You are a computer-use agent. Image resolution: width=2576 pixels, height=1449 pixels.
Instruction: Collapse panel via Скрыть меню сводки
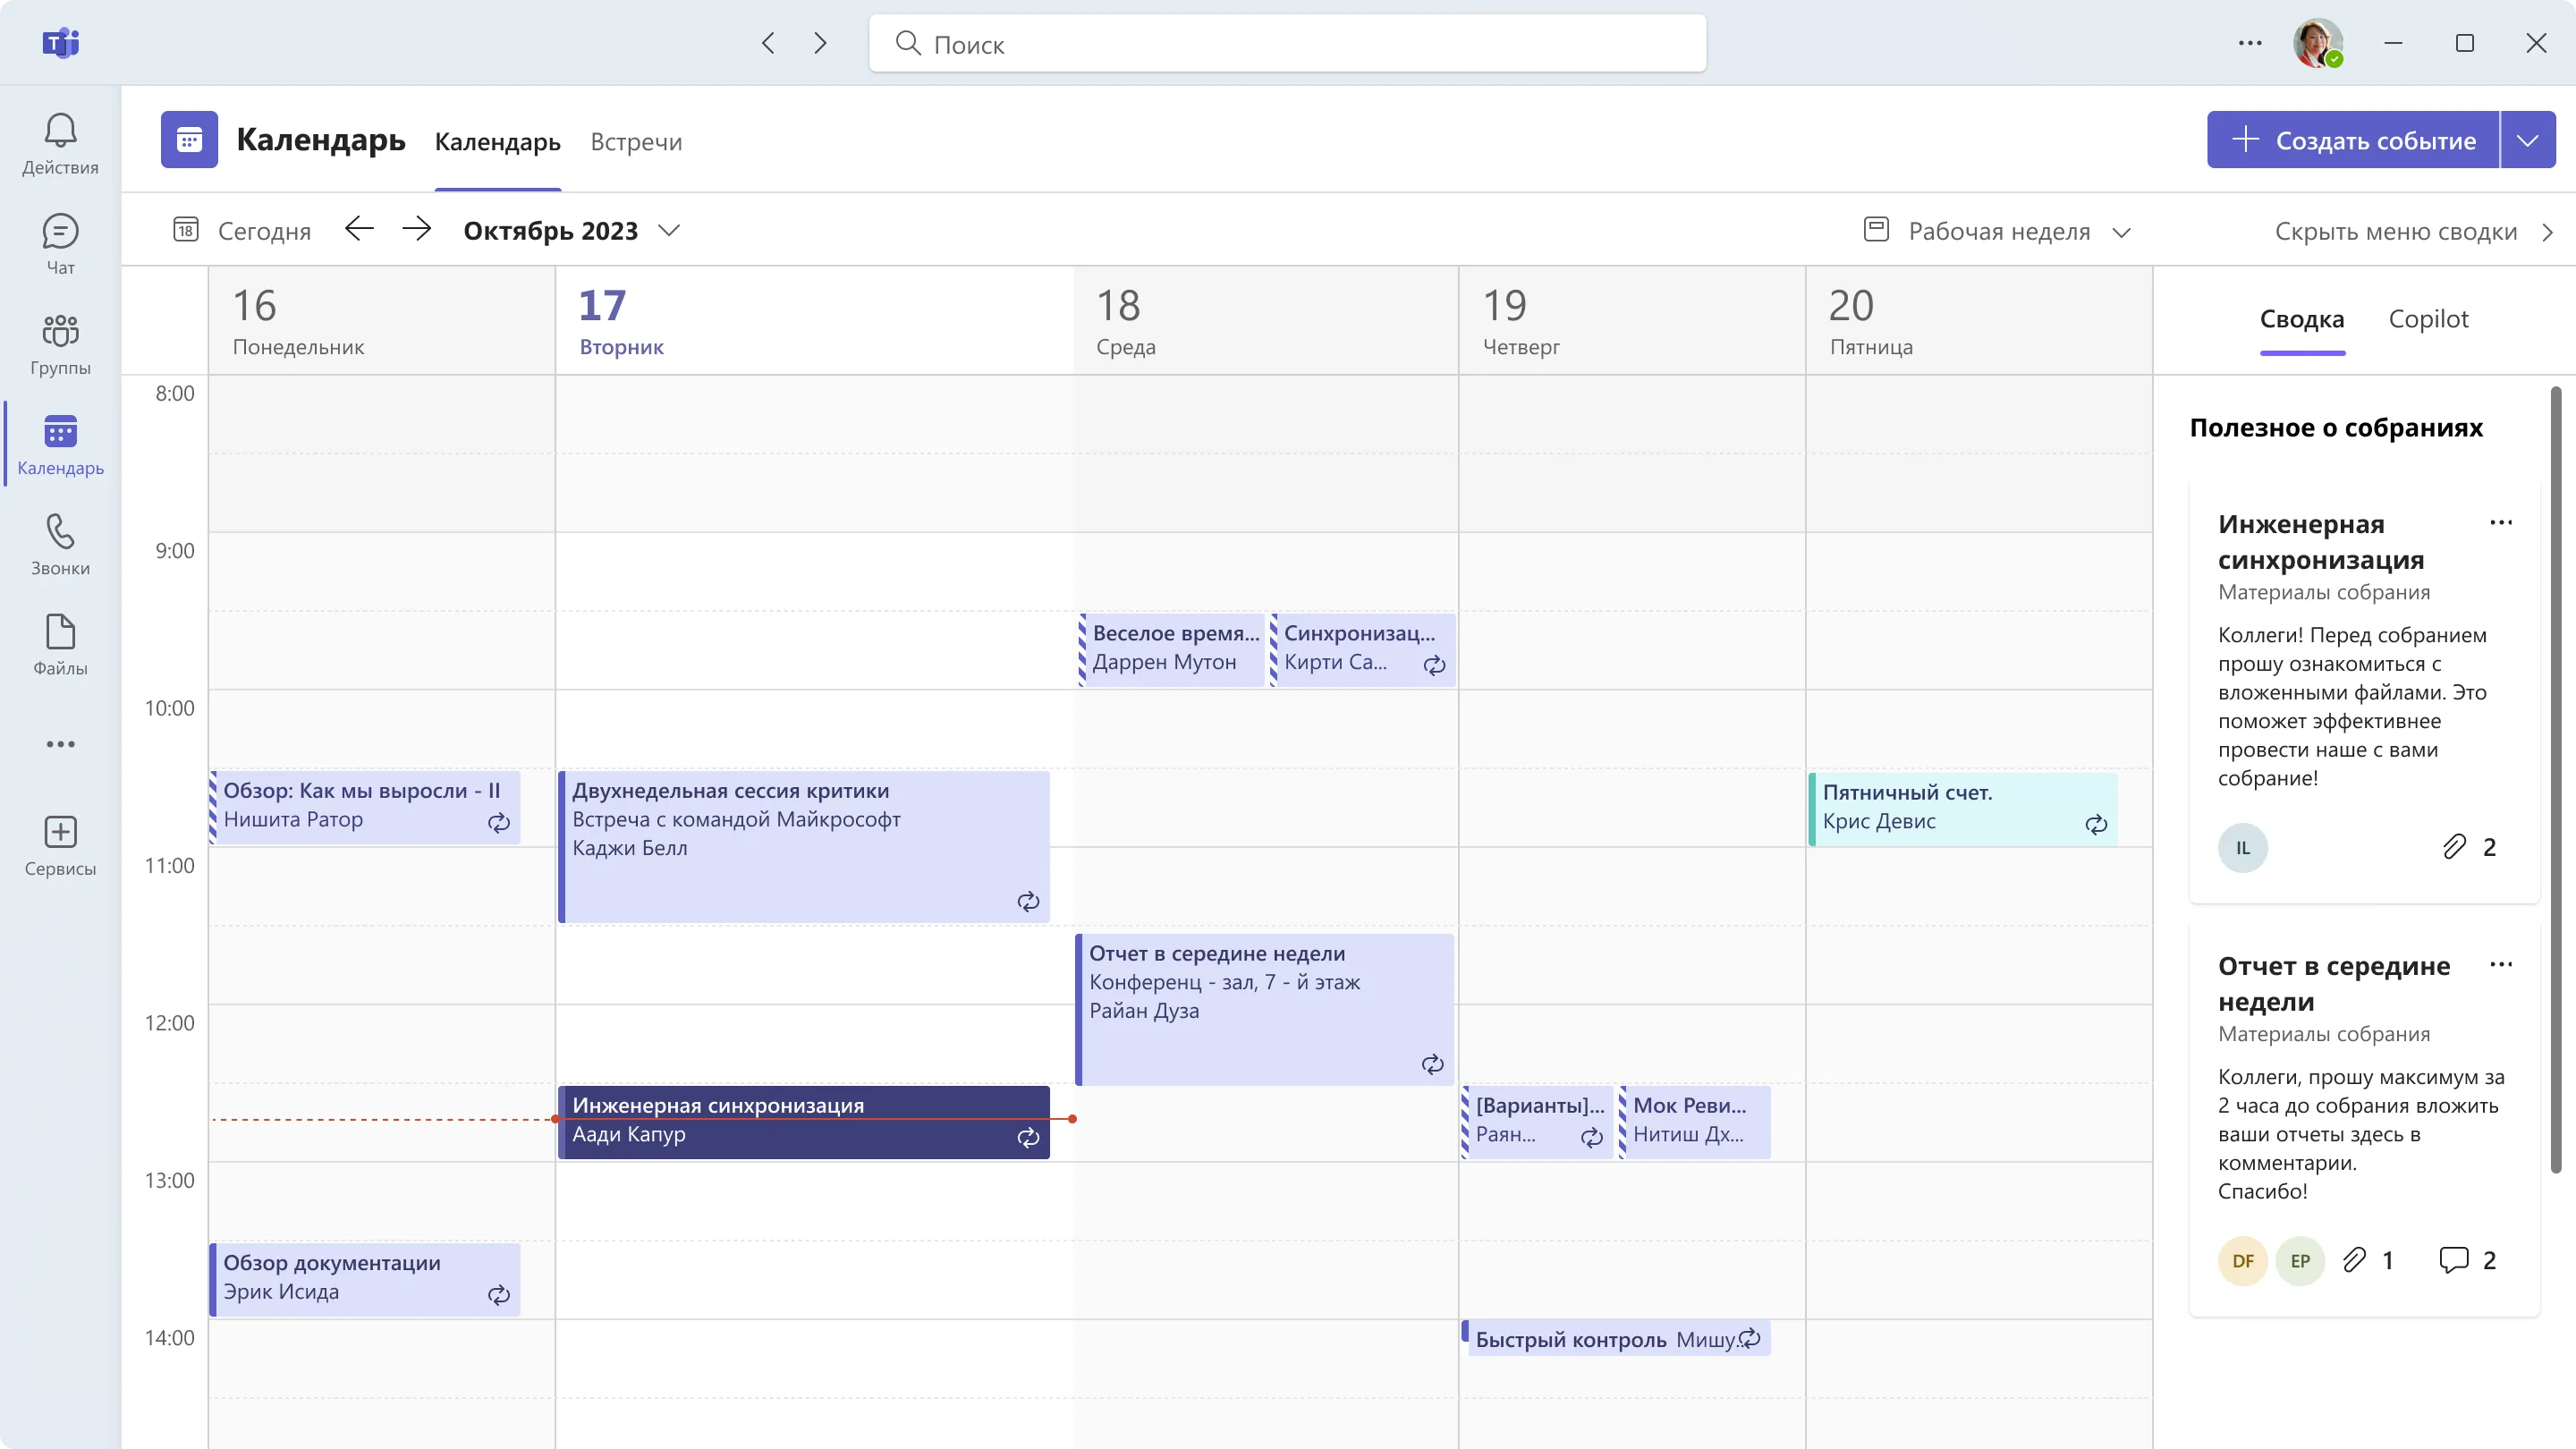click(2414, 231)
